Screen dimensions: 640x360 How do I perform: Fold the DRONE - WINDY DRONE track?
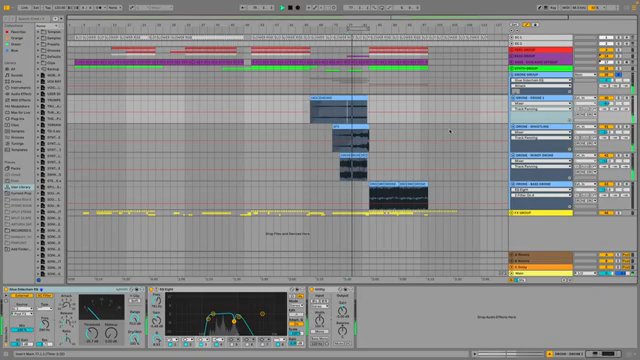513,156
